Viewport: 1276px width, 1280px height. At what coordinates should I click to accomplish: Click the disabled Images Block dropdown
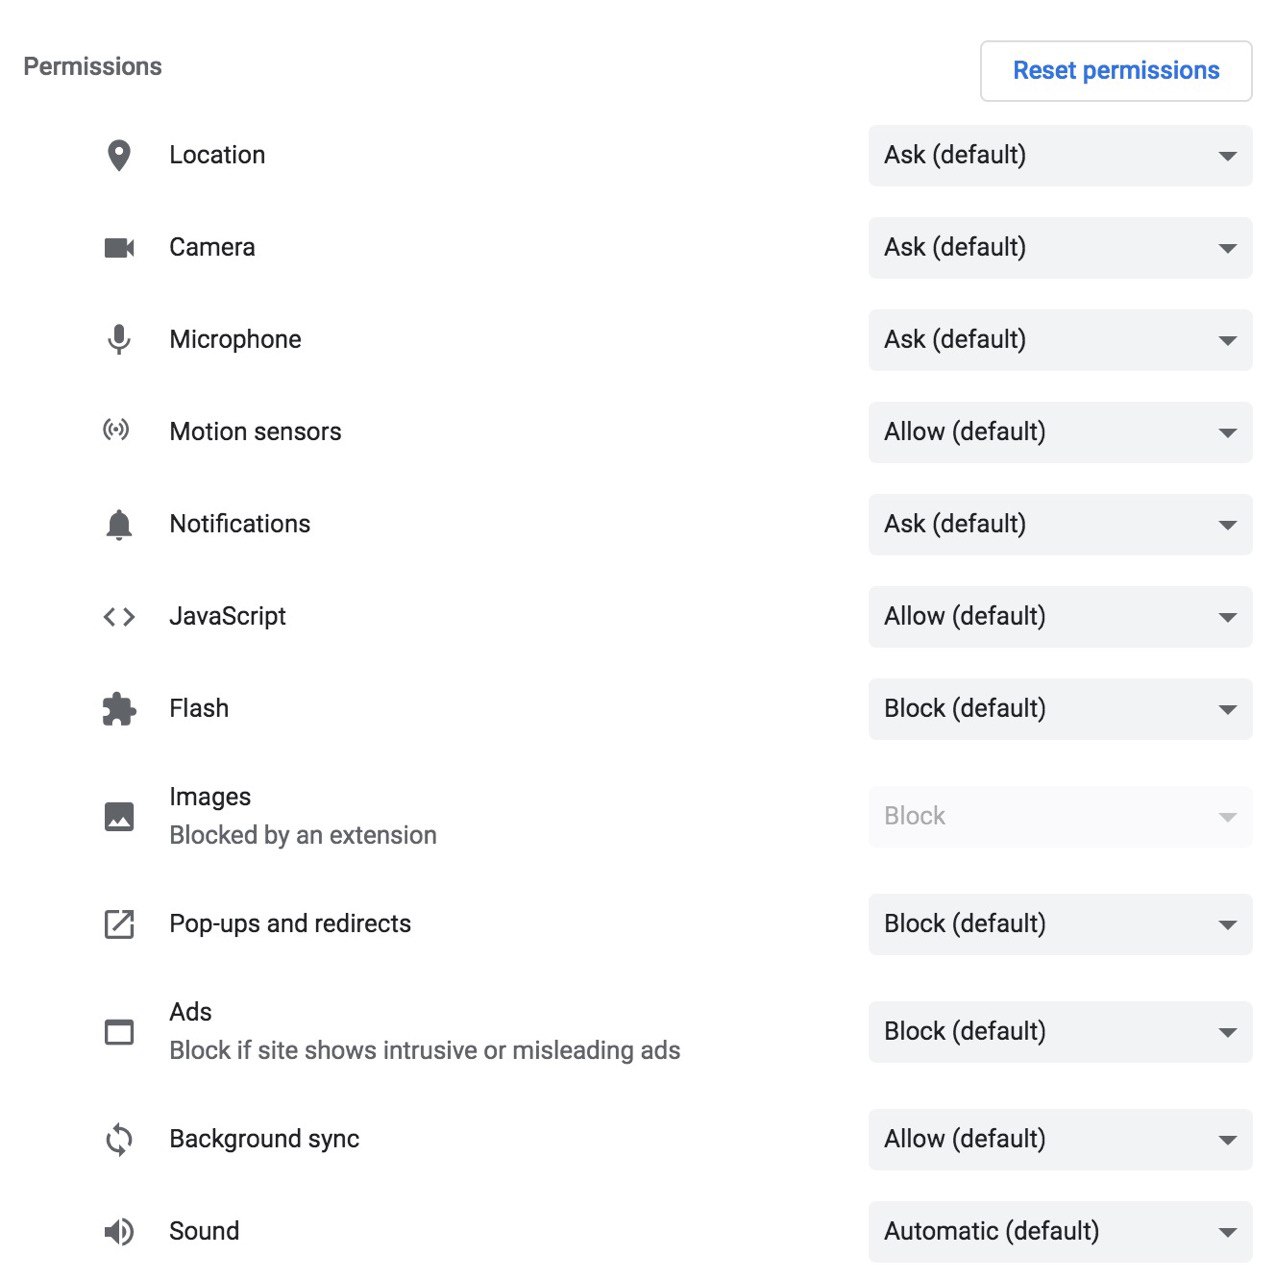click(1060, 816)
